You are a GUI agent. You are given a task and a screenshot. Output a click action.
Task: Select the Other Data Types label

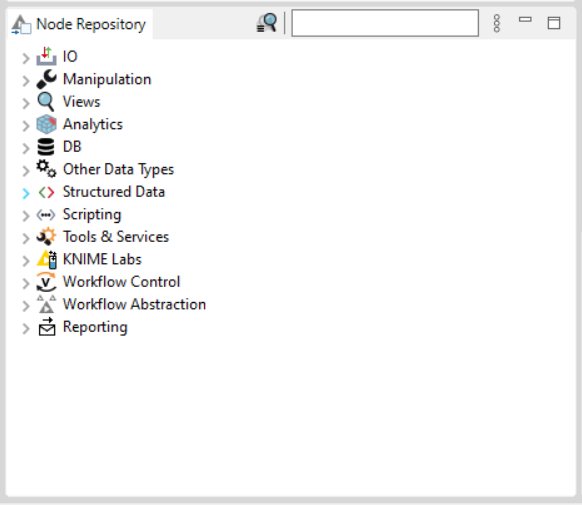pyautogui.click(x=118, y=169)
